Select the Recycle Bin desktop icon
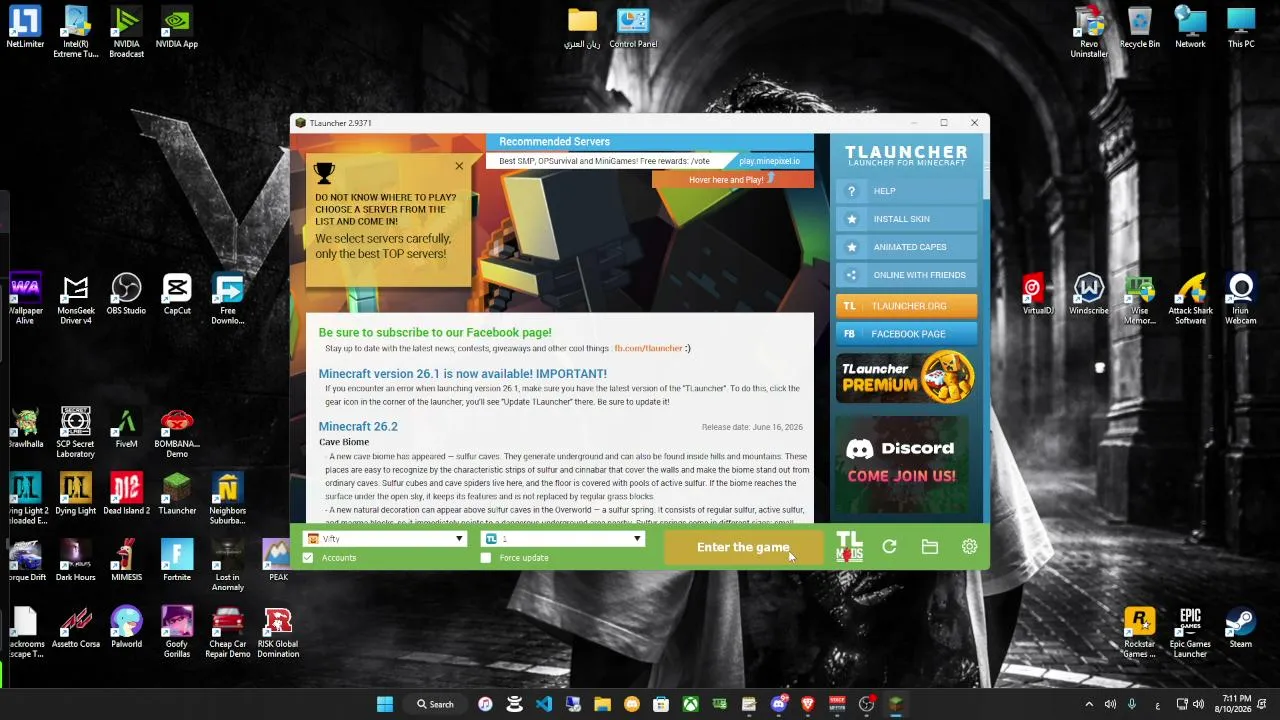Image resolution: width=1280 pixels, height=720 pixels. [1140, 28]
